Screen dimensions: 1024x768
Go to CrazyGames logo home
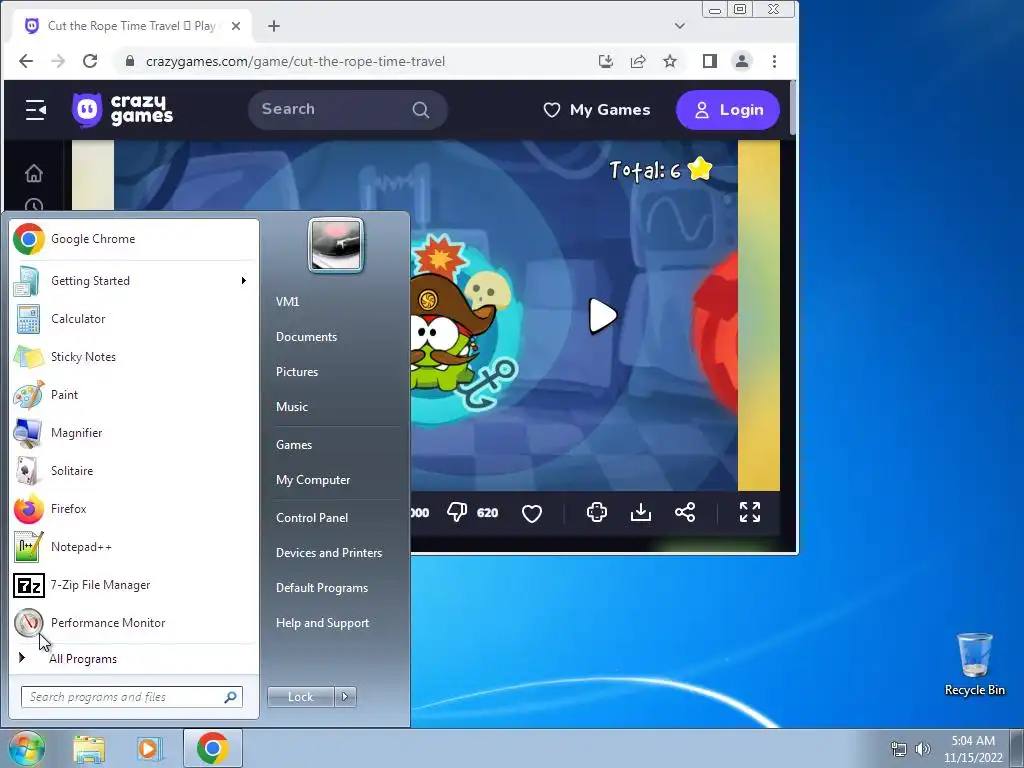123,110
